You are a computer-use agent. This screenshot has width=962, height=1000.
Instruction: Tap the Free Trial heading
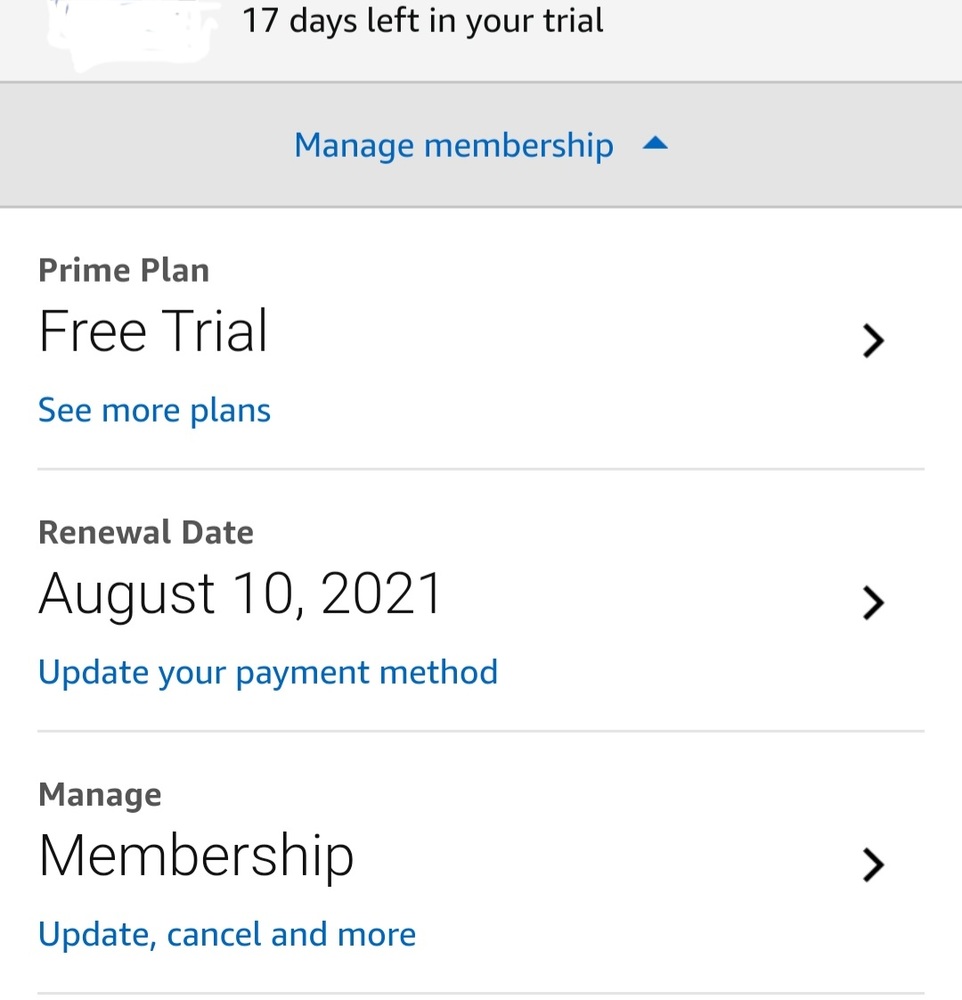(153, 332)
